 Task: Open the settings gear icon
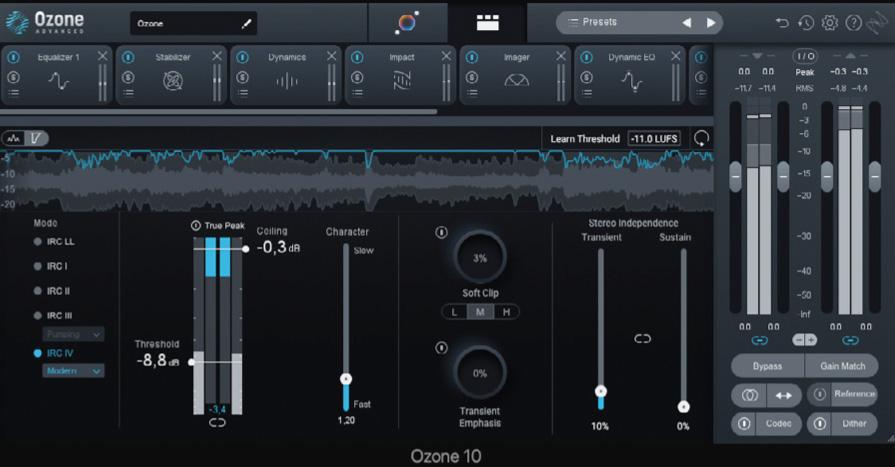point(829,22)
